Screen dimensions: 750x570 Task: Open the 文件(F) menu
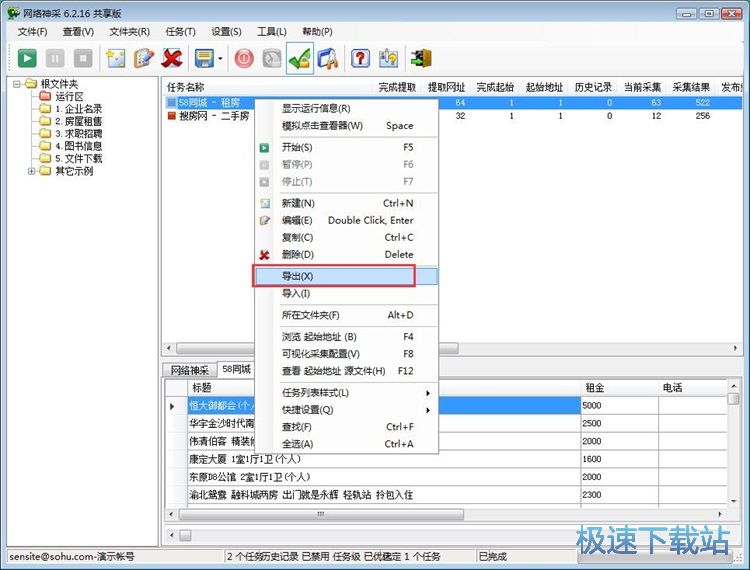[x=33, y=32]
